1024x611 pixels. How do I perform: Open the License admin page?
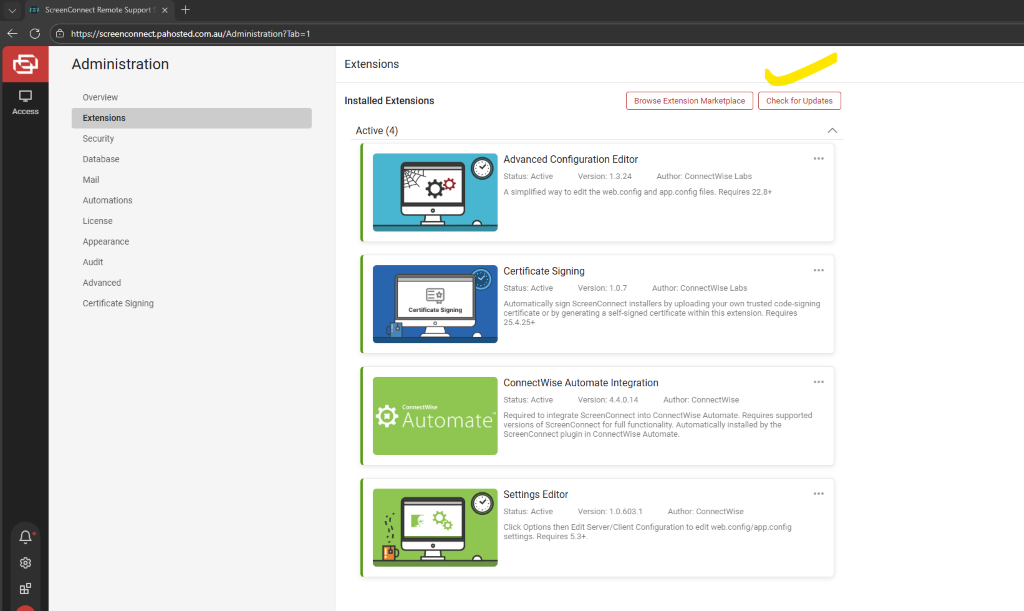tap(97, 221)
